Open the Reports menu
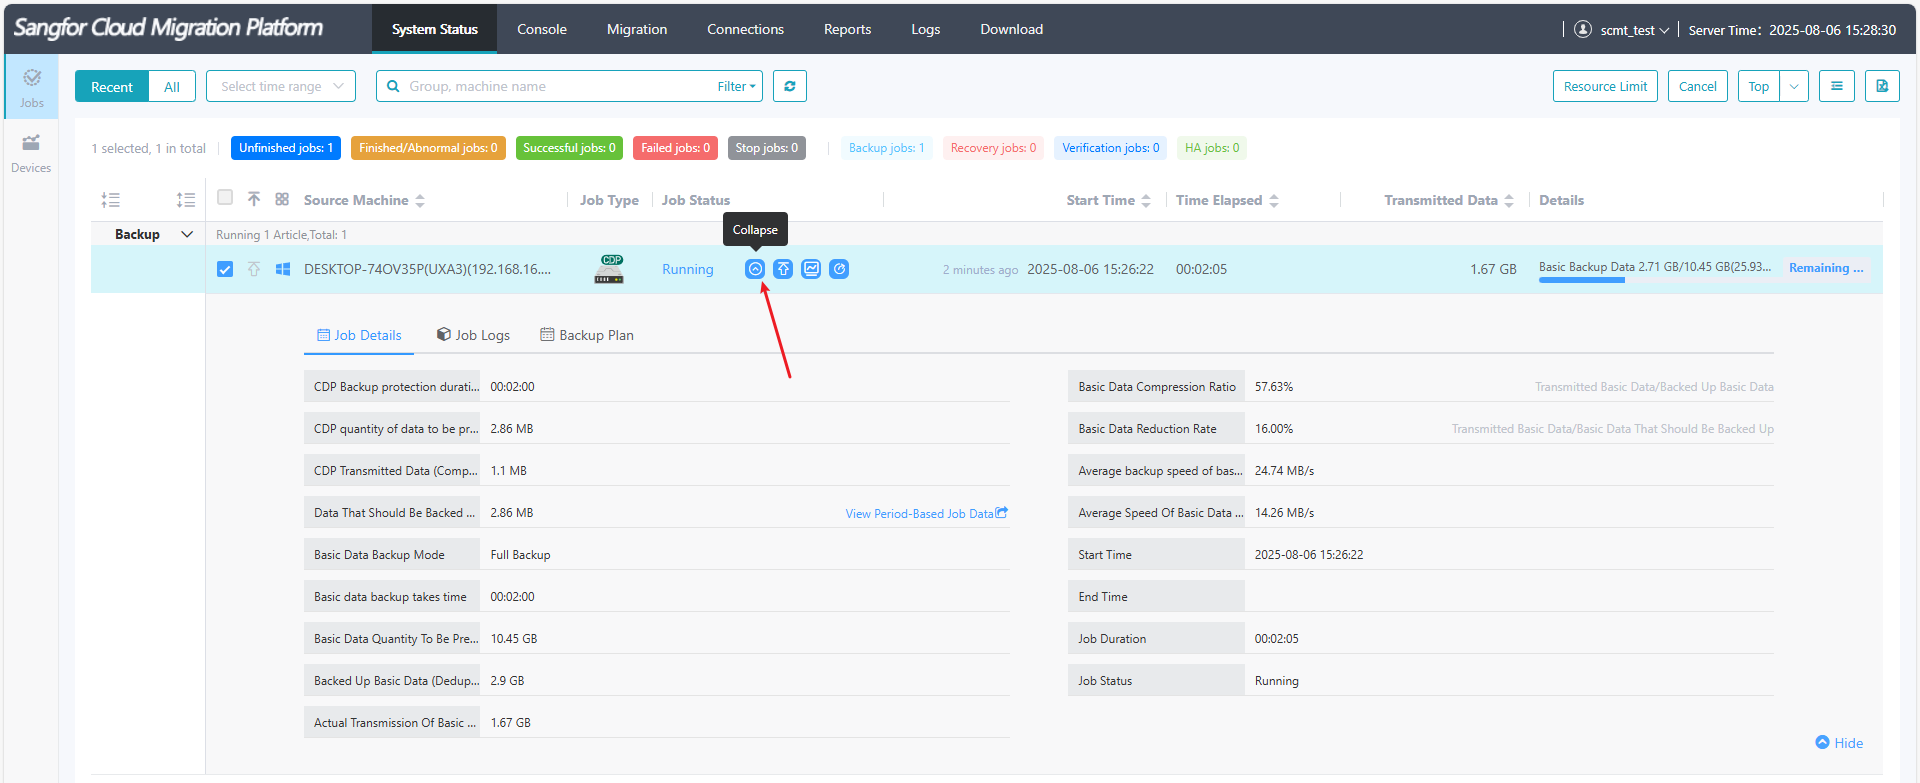 848,29
